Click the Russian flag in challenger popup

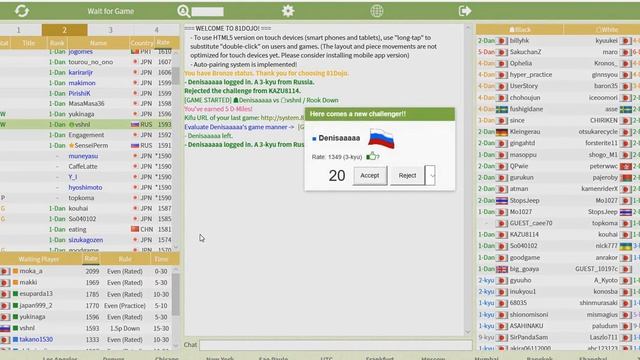point(381,138)
